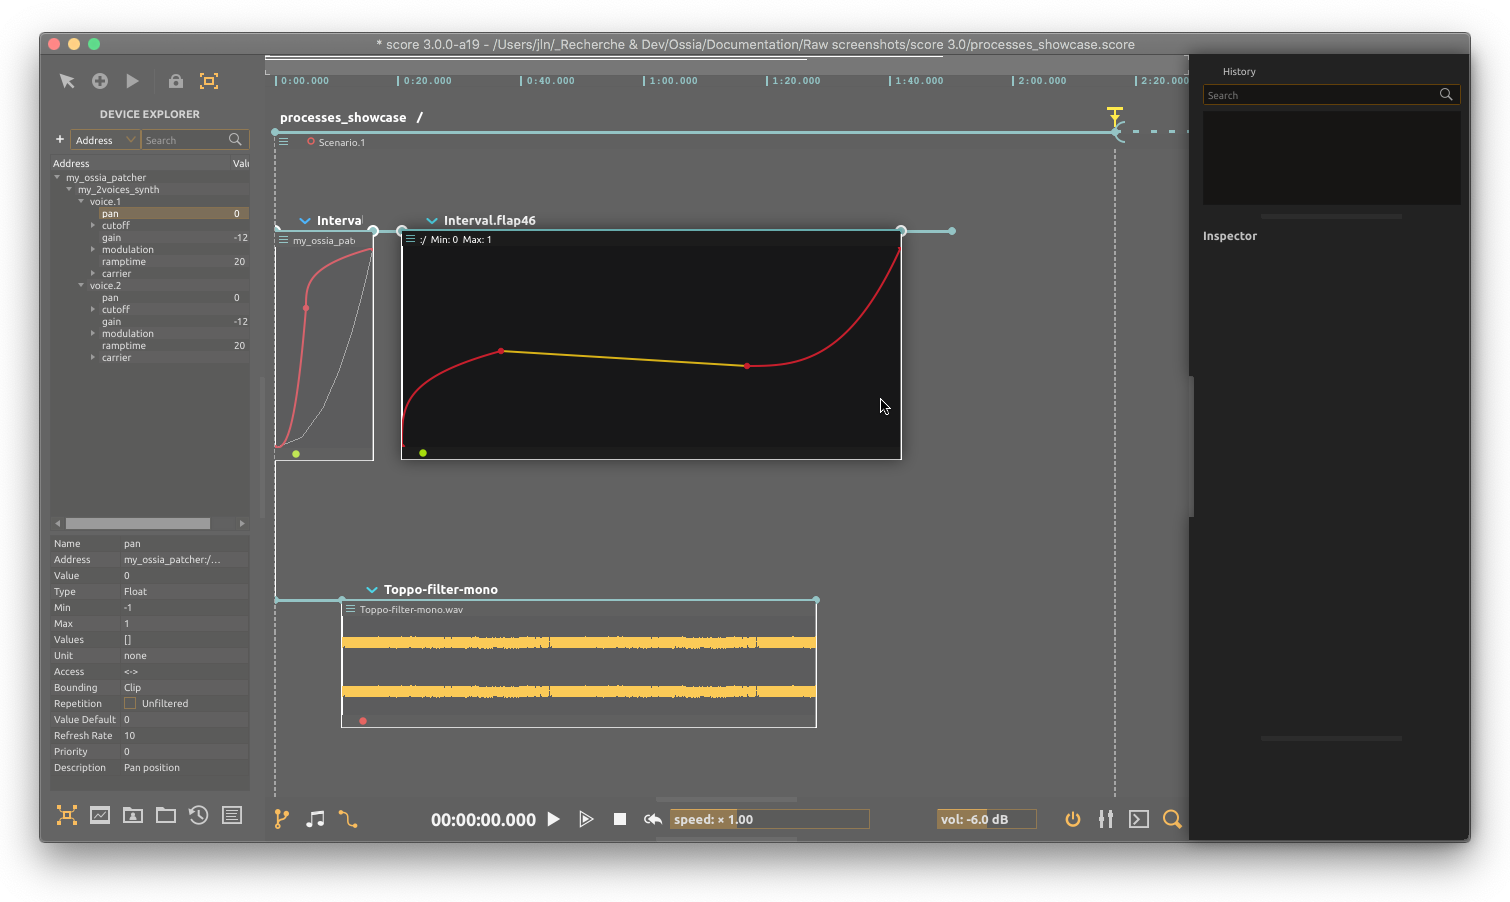Click the orange curve/cable icon
1510x902 pixels.
pyautogui.click(x=348, y=819)
